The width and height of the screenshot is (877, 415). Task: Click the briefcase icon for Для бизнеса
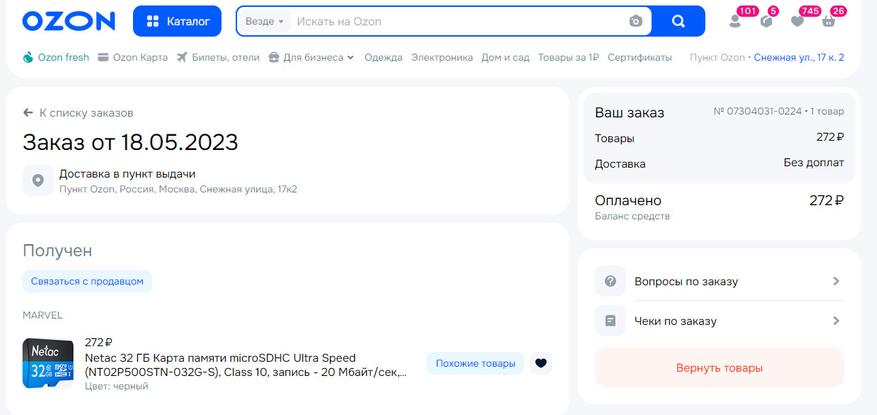pos(274,57)
